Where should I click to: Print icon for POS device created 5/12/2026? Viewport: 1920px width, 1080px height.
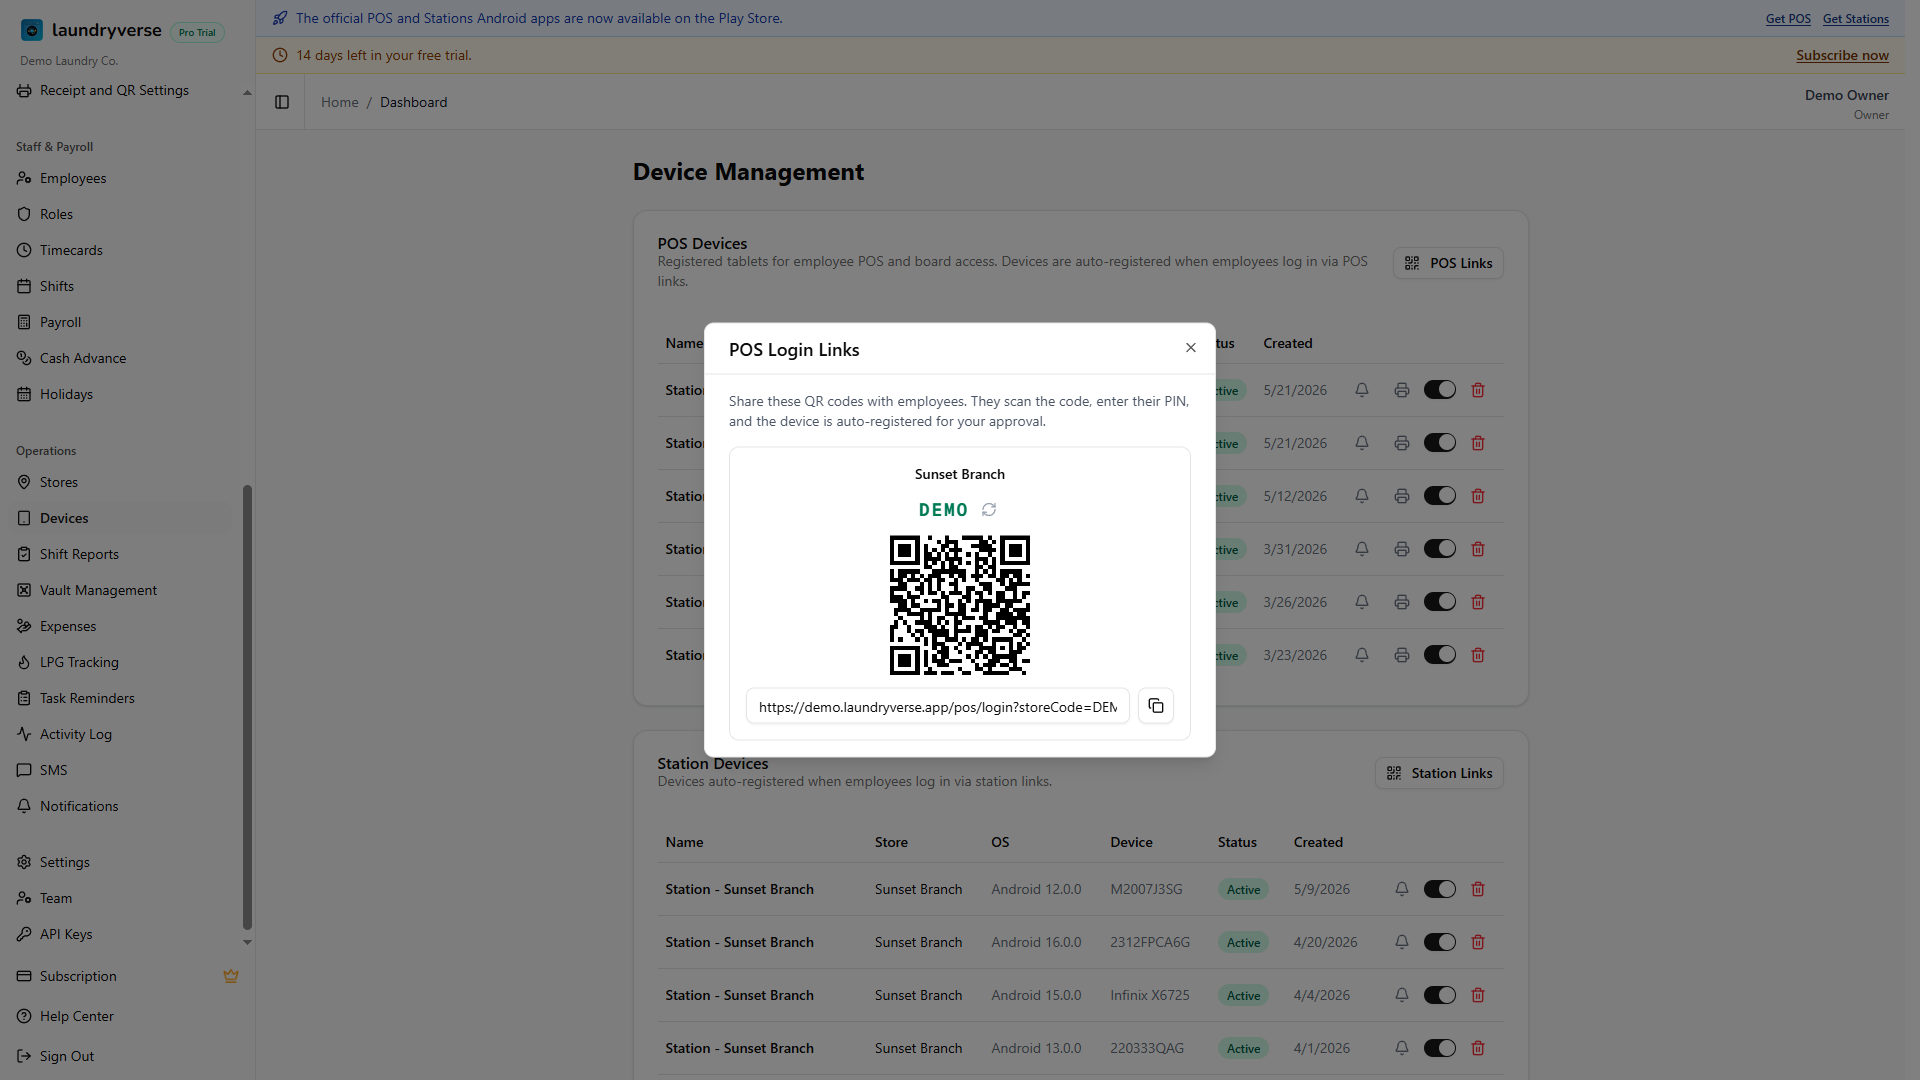coord(1402,496)
